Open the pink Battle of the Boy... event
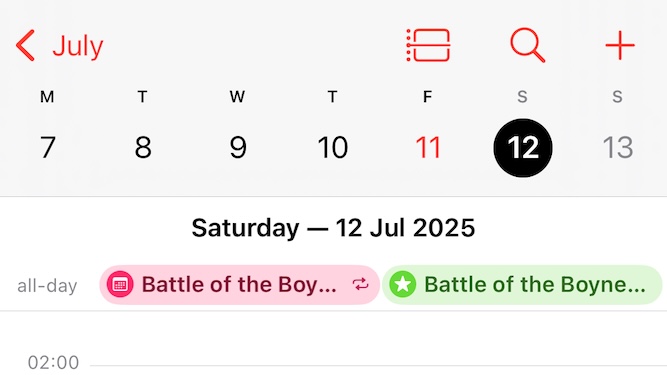Image resolution: width=667 pixels, height=375 pixels. (x=239, y=284)
